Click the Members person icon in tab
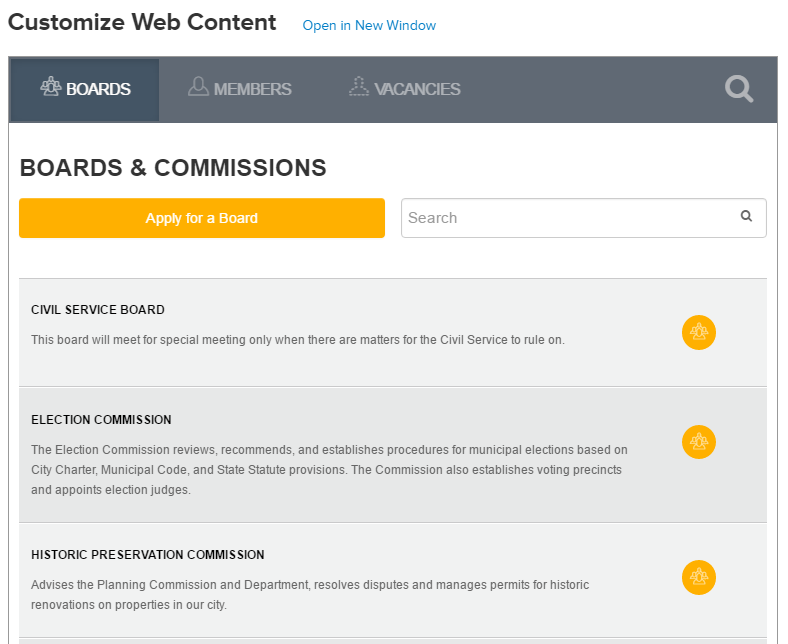This screenshot has height=644, width=788. click(198, 86)
